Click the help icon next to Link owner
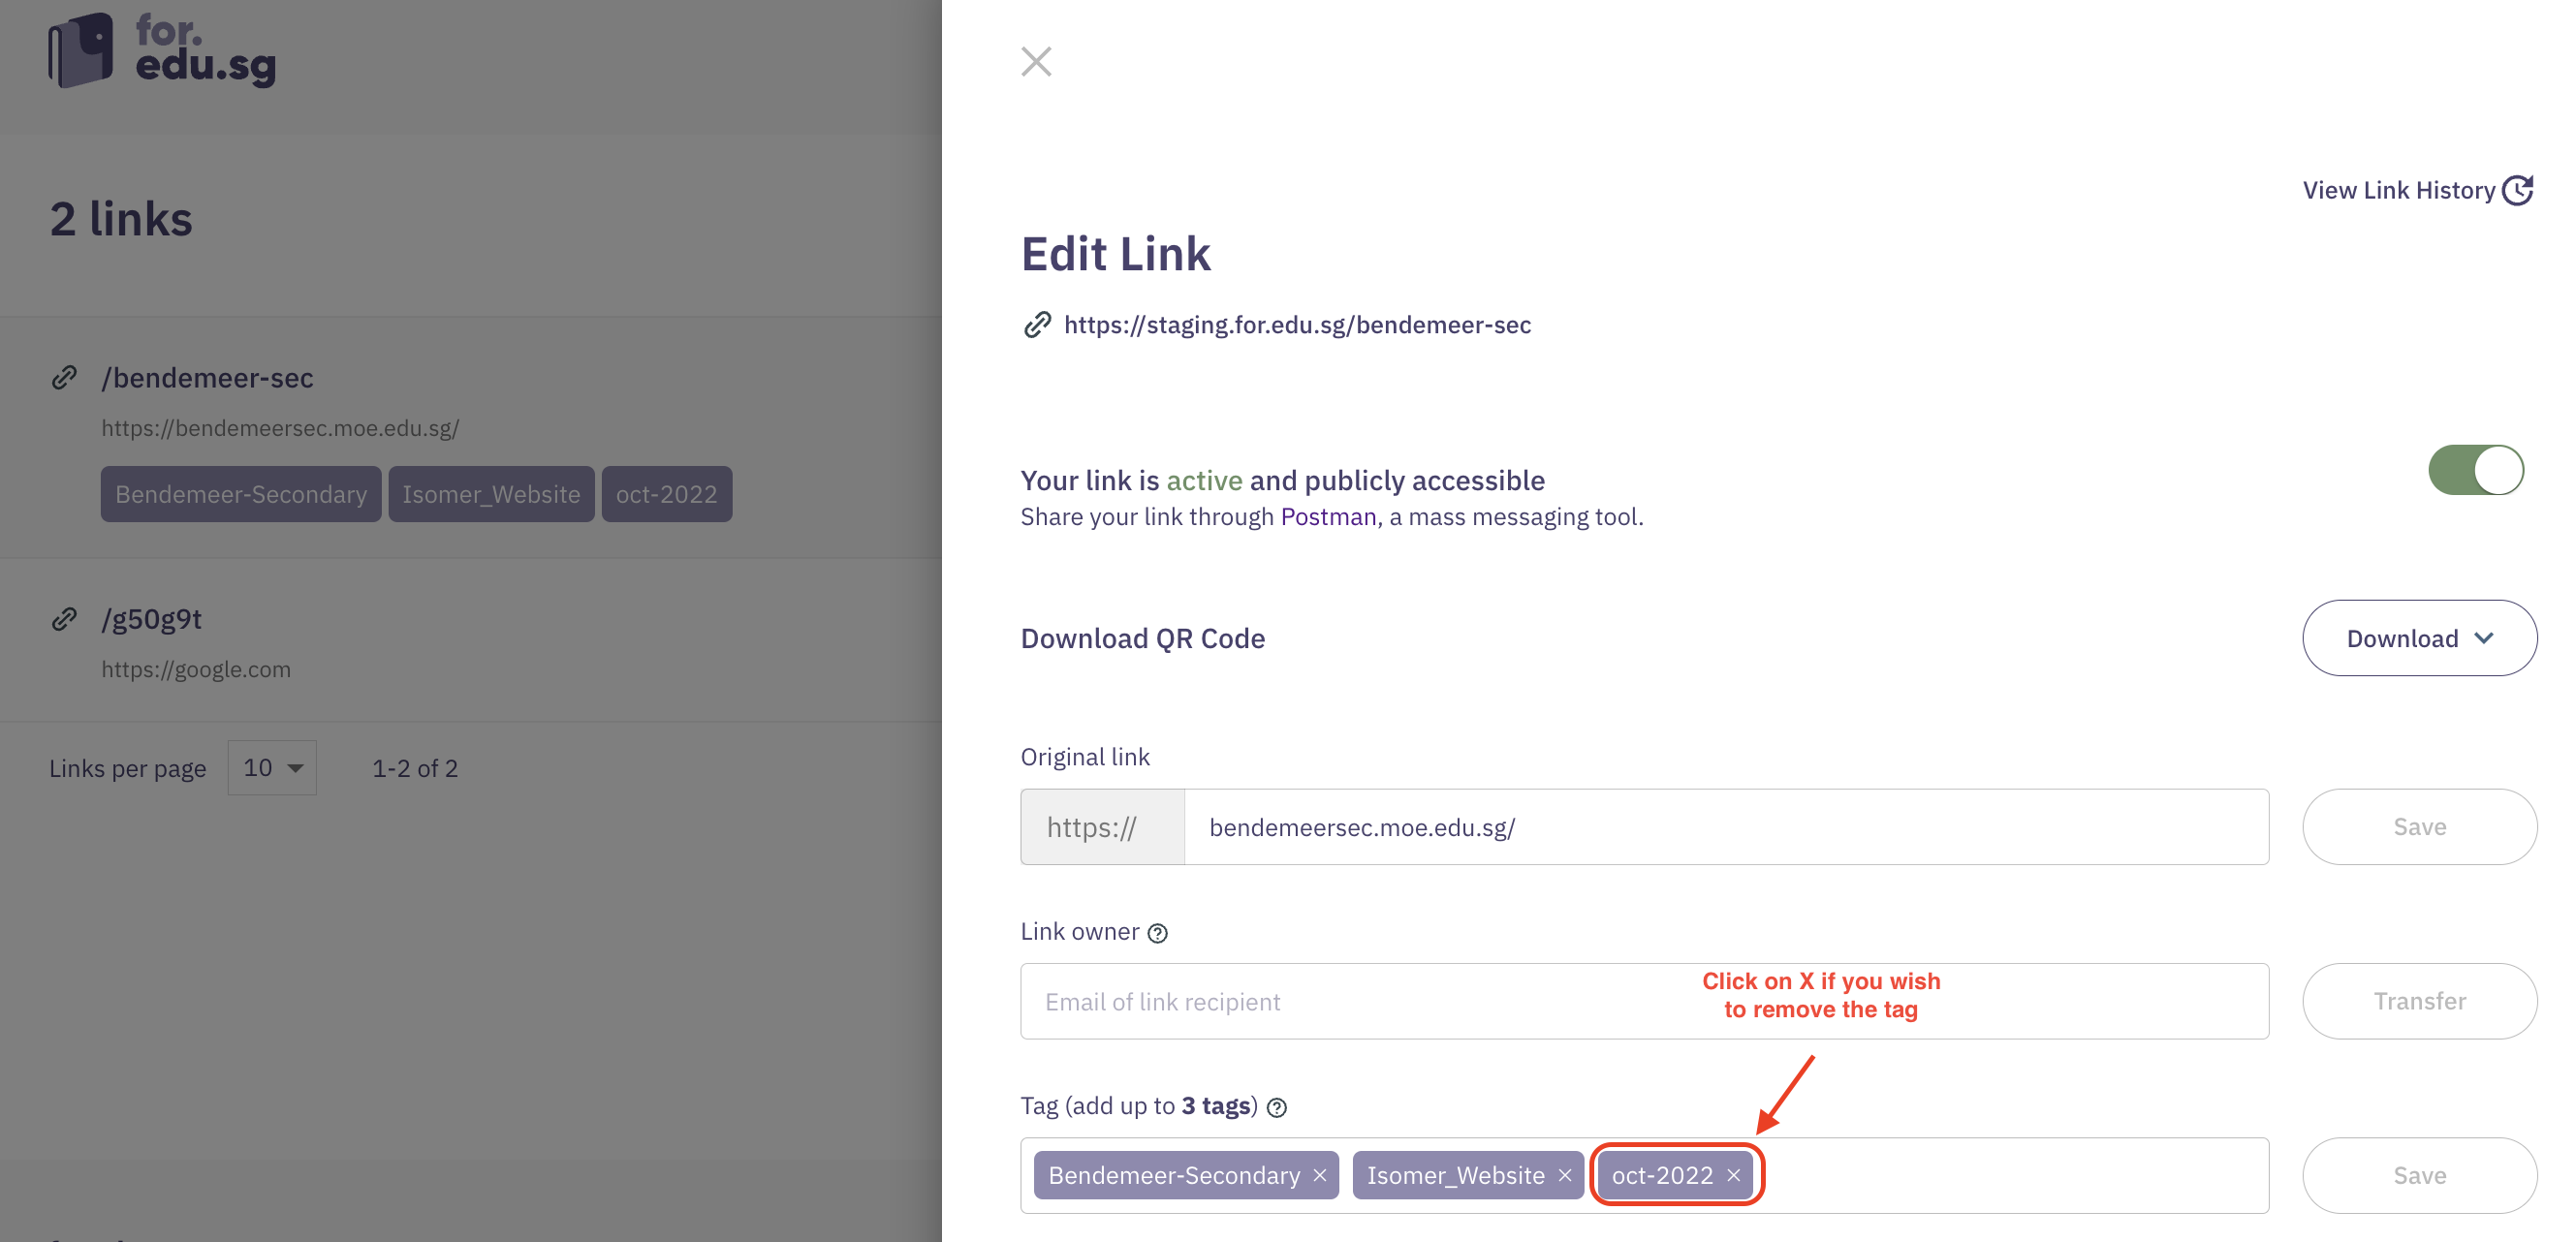 pyautogui.click(x=1157, y=933)
